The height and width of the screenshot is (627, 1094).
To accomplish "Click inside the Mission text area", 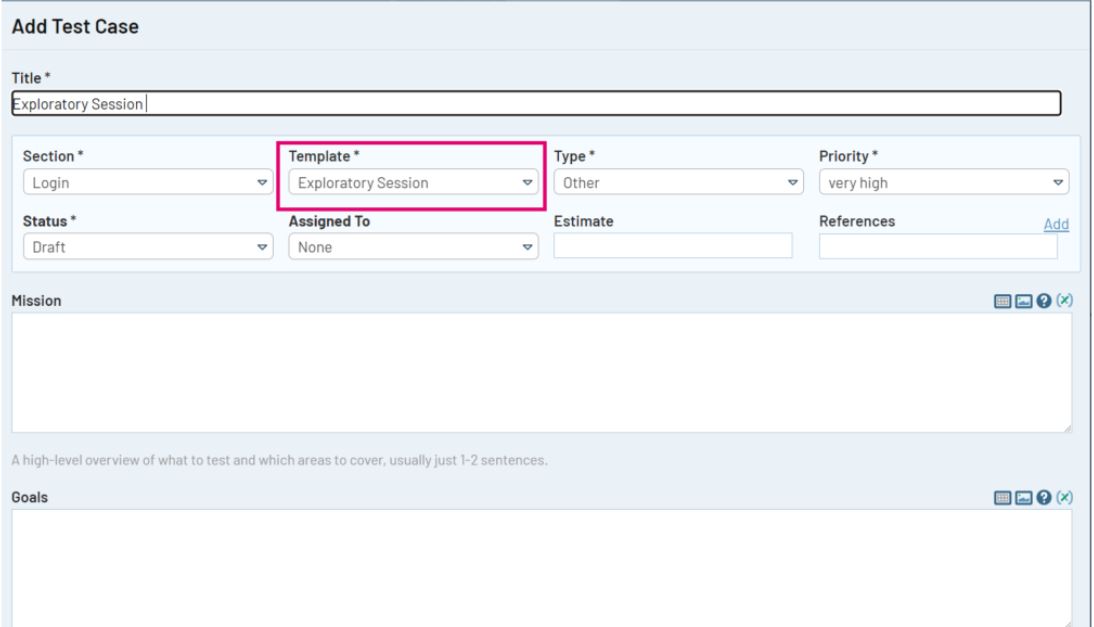I will 540,372.
